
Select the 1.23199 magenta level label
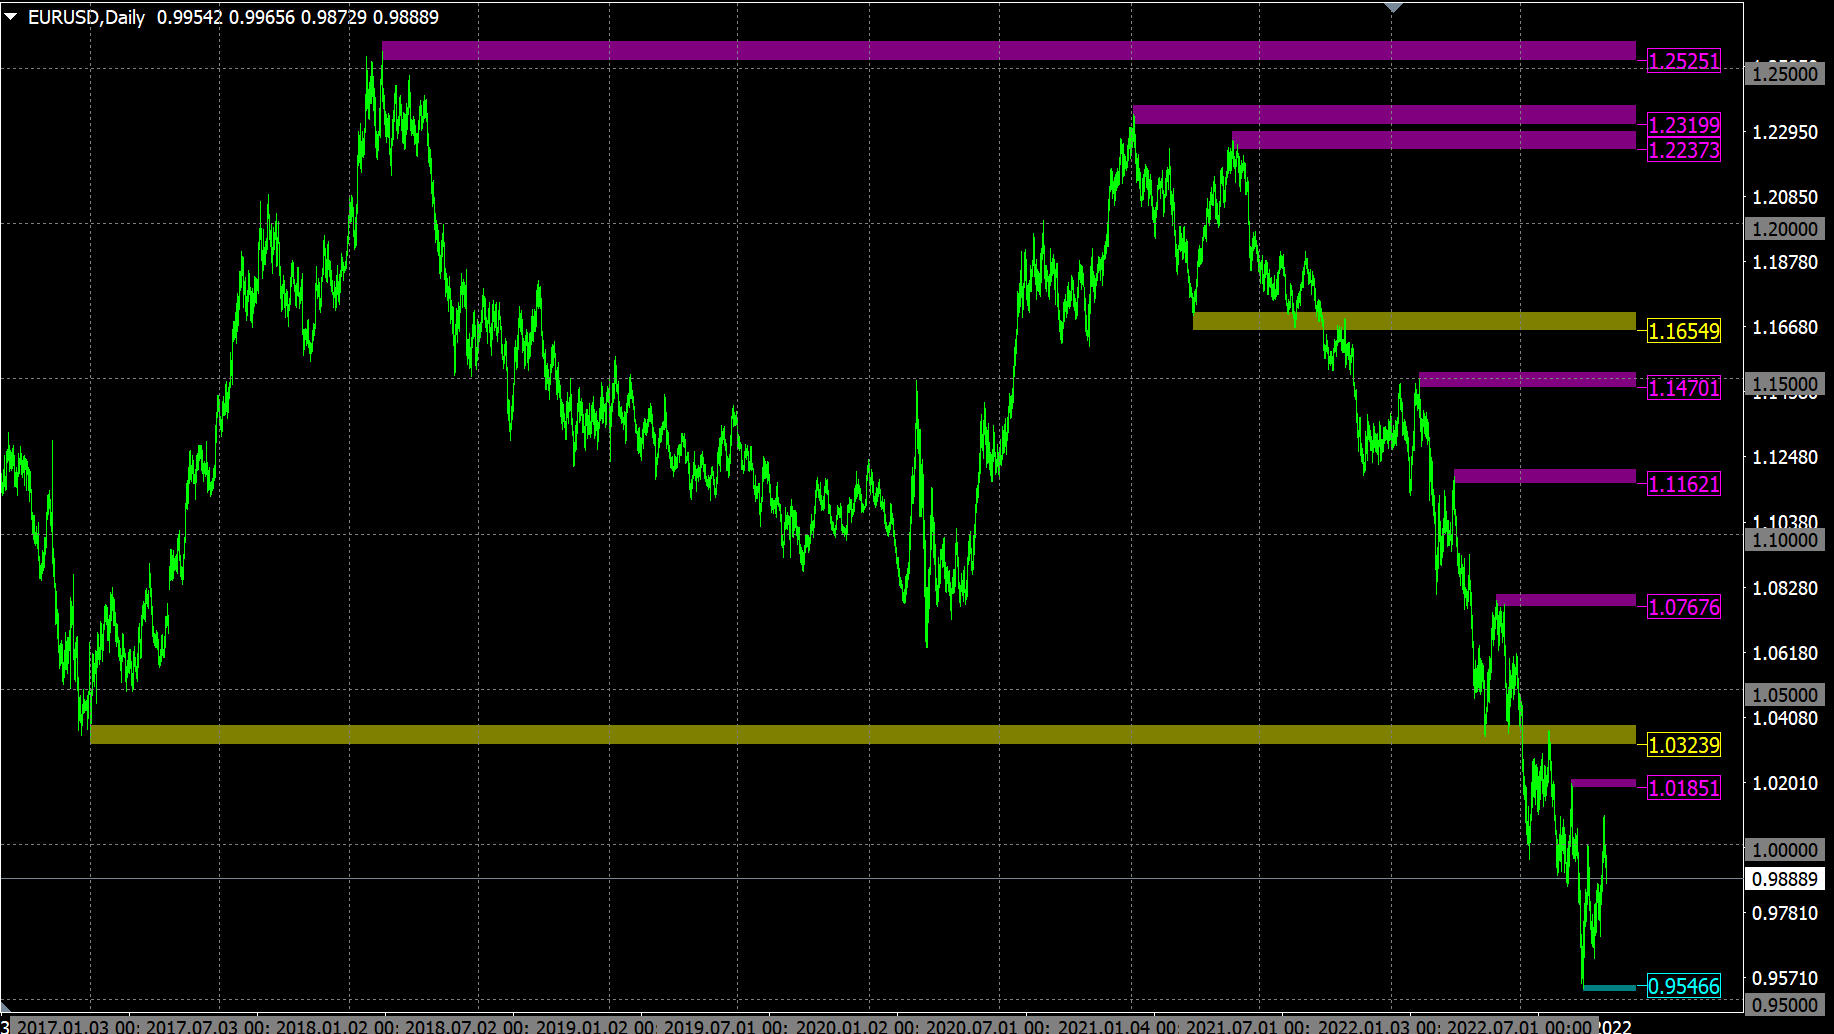pos(1684,125)
